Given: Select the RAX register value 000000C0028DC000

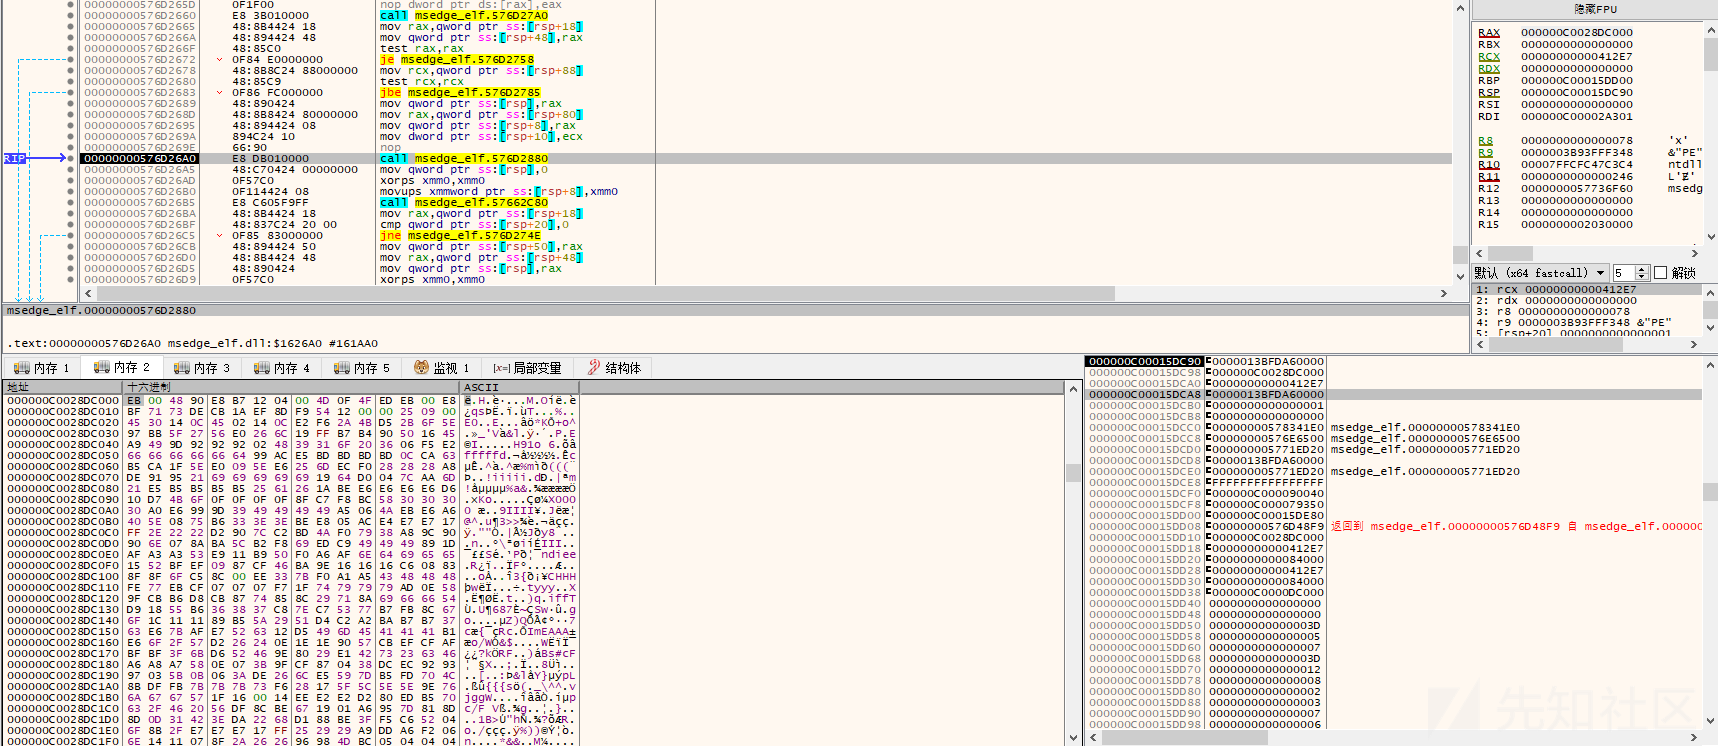Looking at the screenshot, I should coord(1577,32).
